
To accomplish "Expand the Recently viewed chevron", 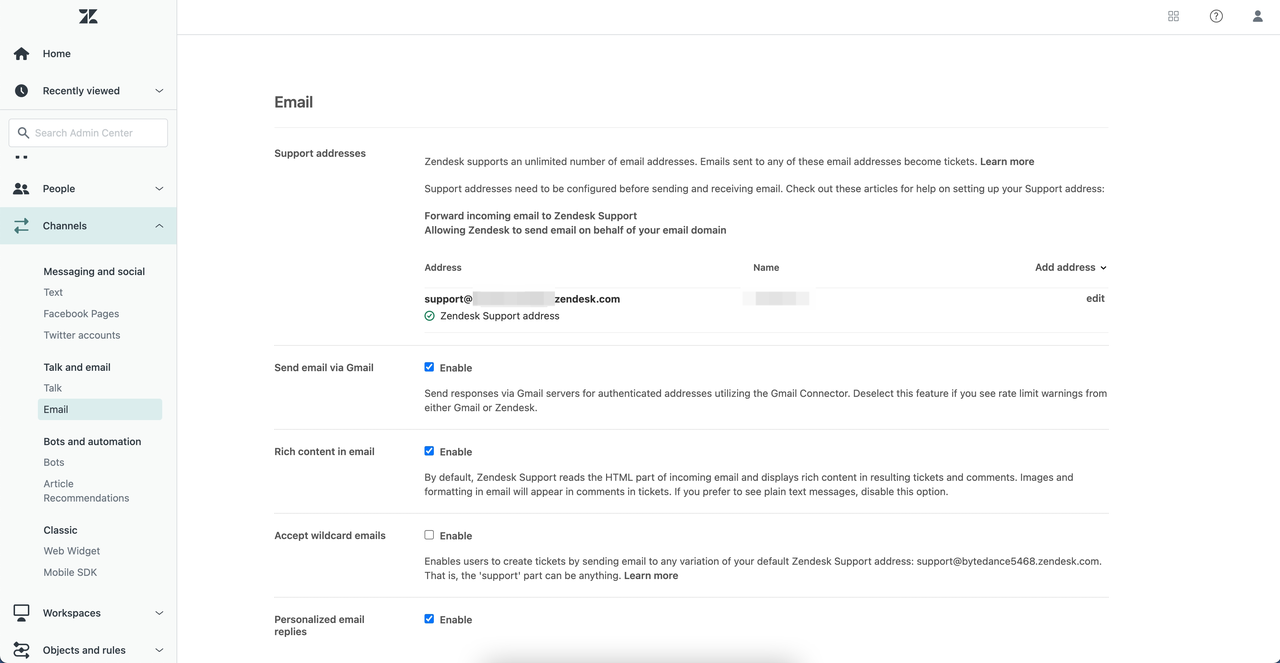I will (x=159, y=91).
